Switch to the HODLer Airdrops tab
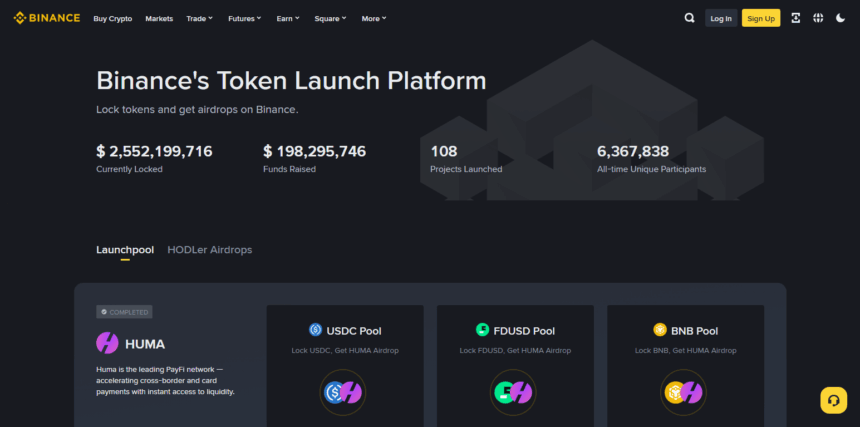This screenshot has height=427, width=860. click(210, 250)
